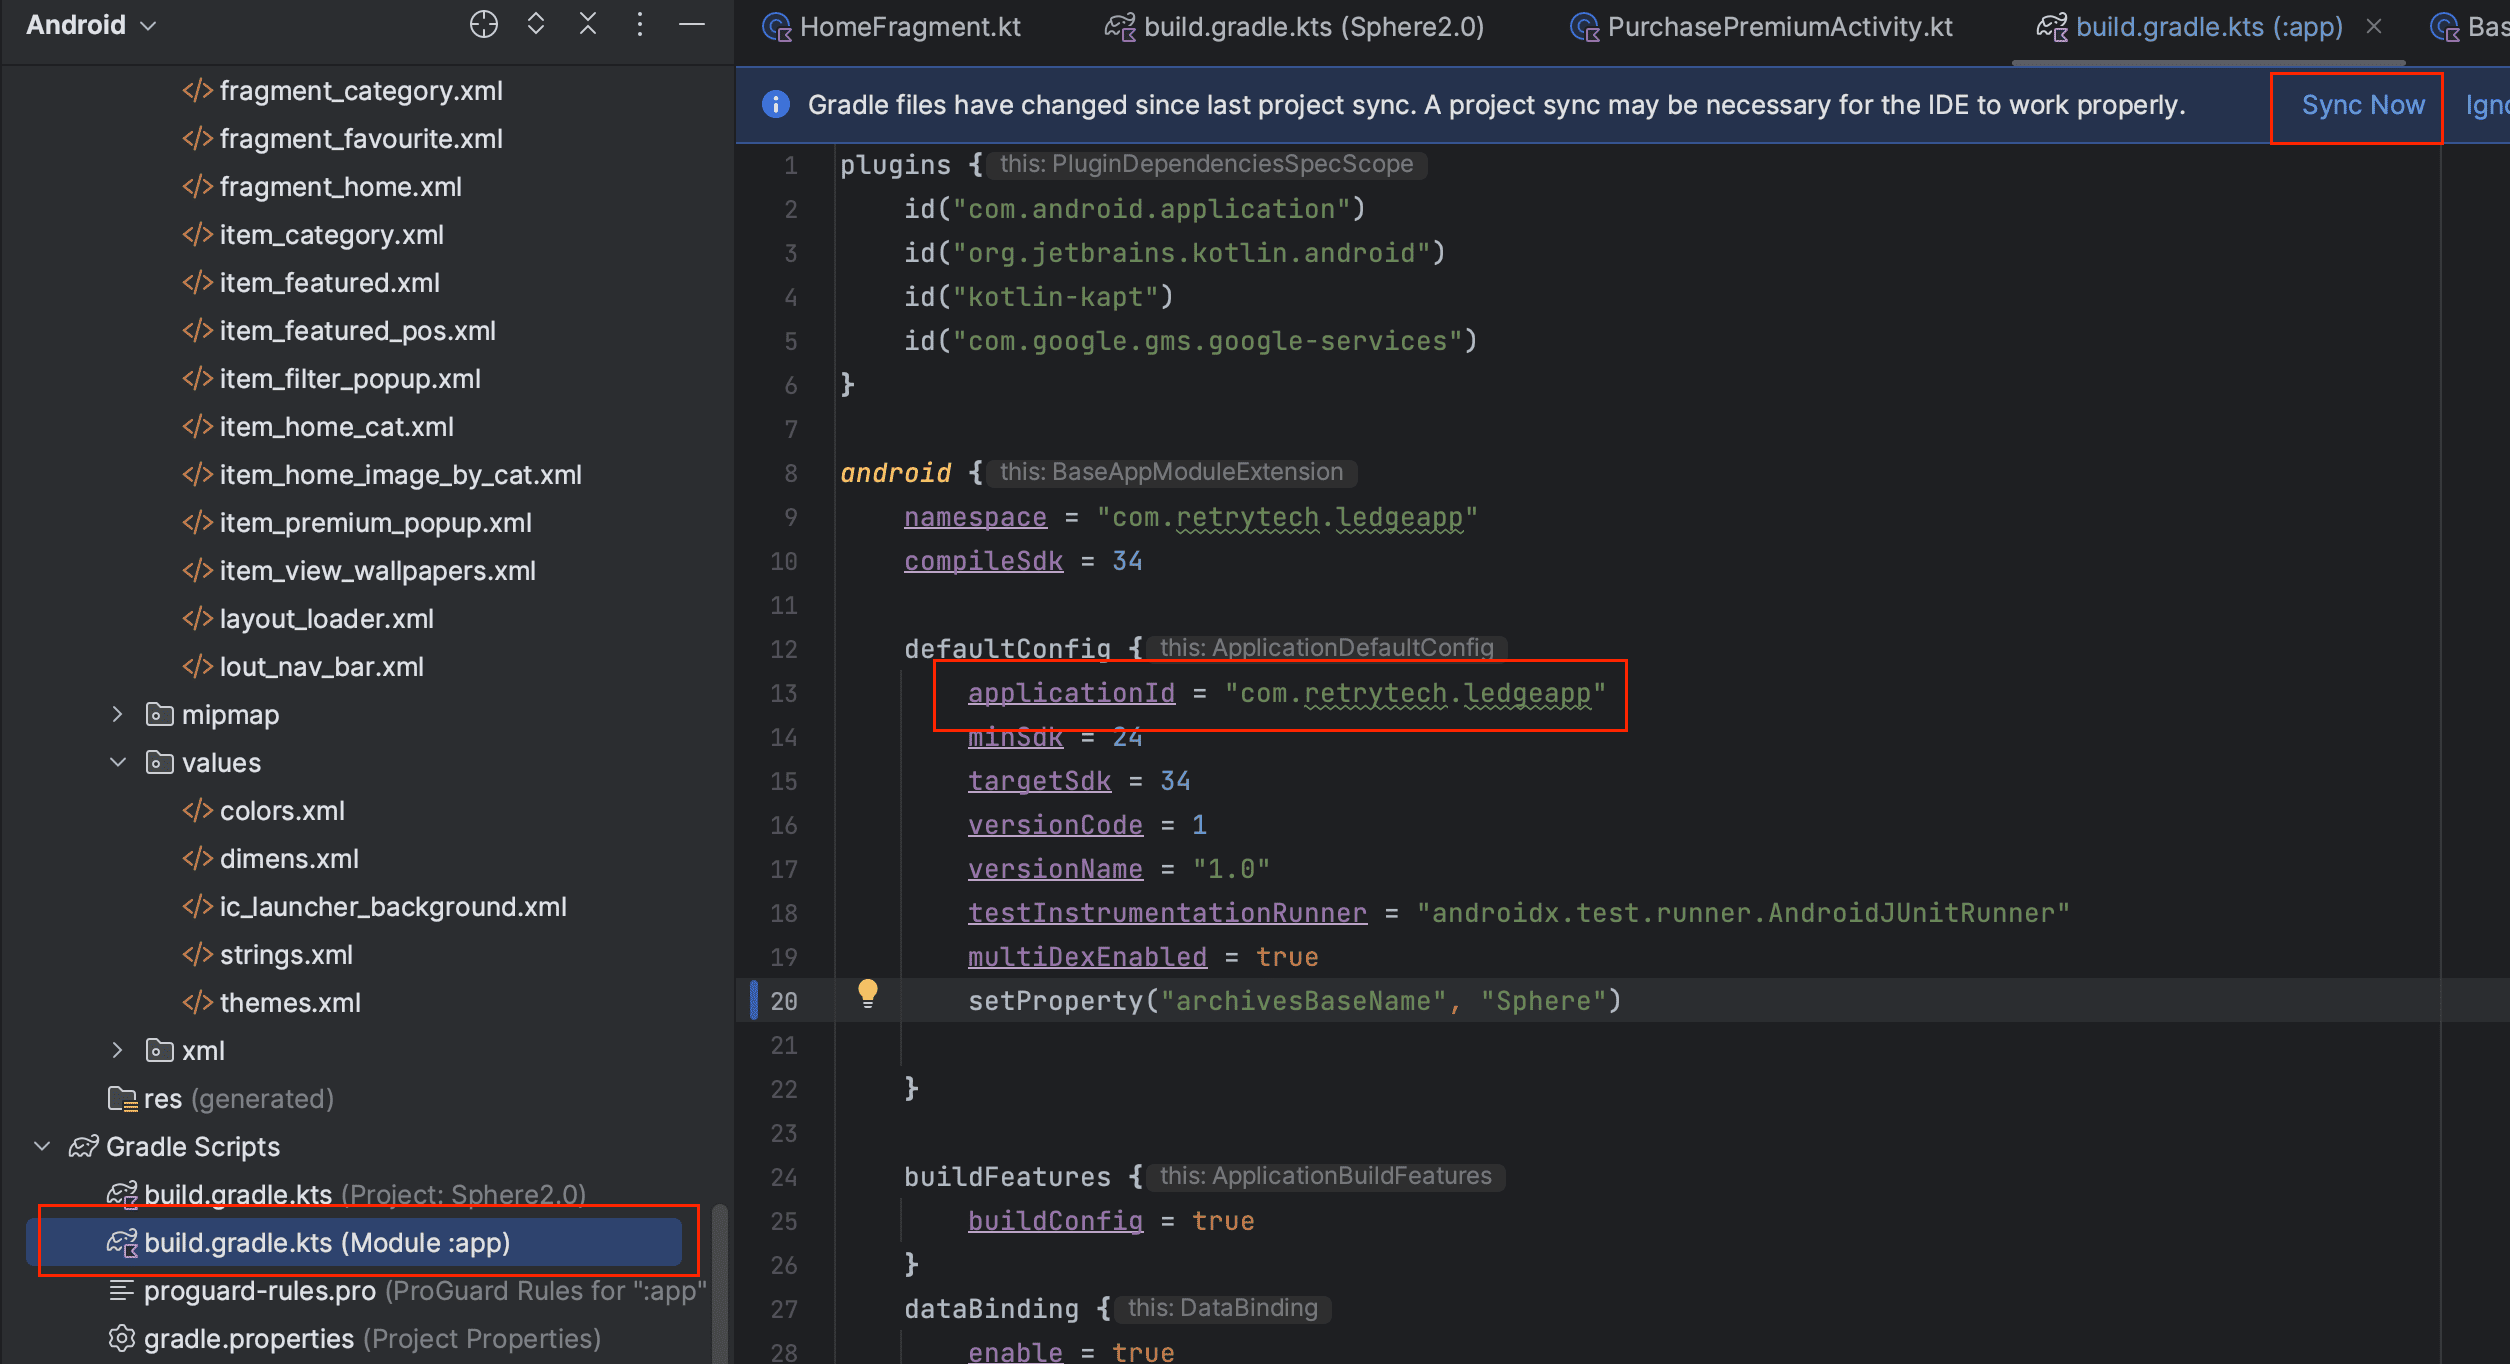
Task: Click the yellow lightbulb intention icon
Action: [x=867, y=993]
